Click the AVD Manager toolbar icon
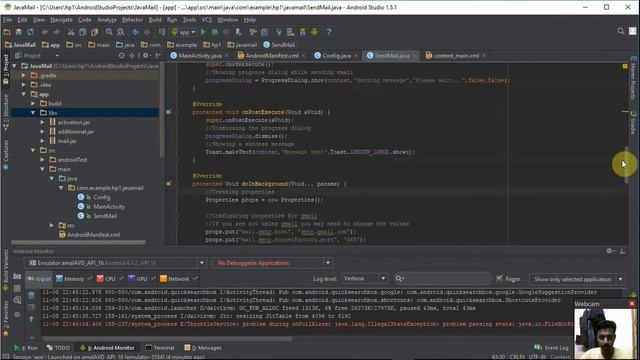This screenshot has width=640, height=360. (291, 32)
